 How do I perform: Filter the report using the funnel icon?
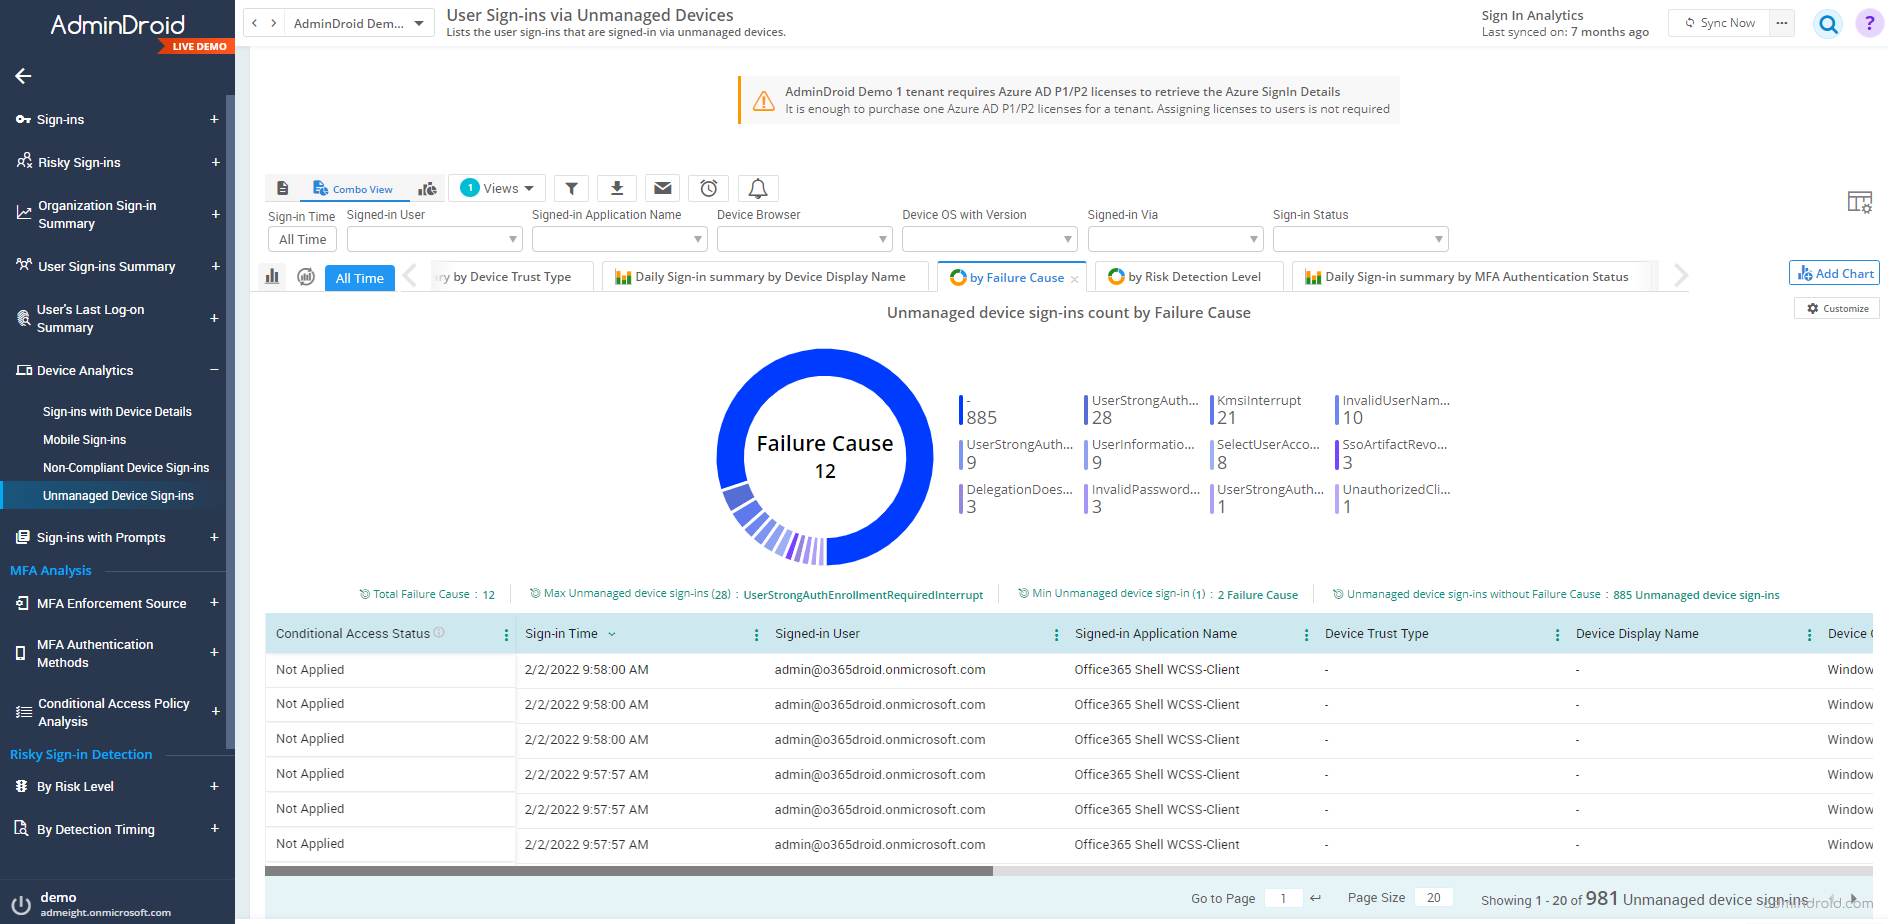[571, 188]
